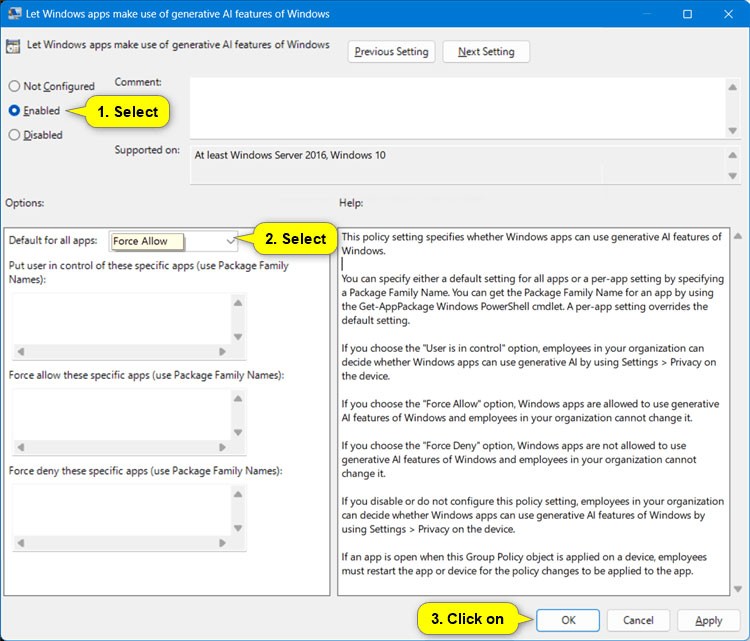Select the Not Configured radio button

point(15,87)
